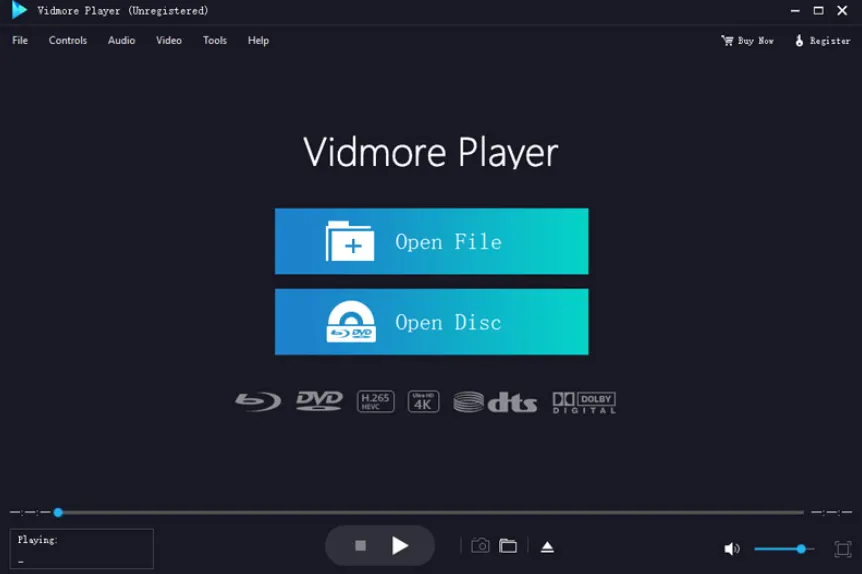Open the Video menu
The height and width of the screenshot is (574, 862).
168,41
